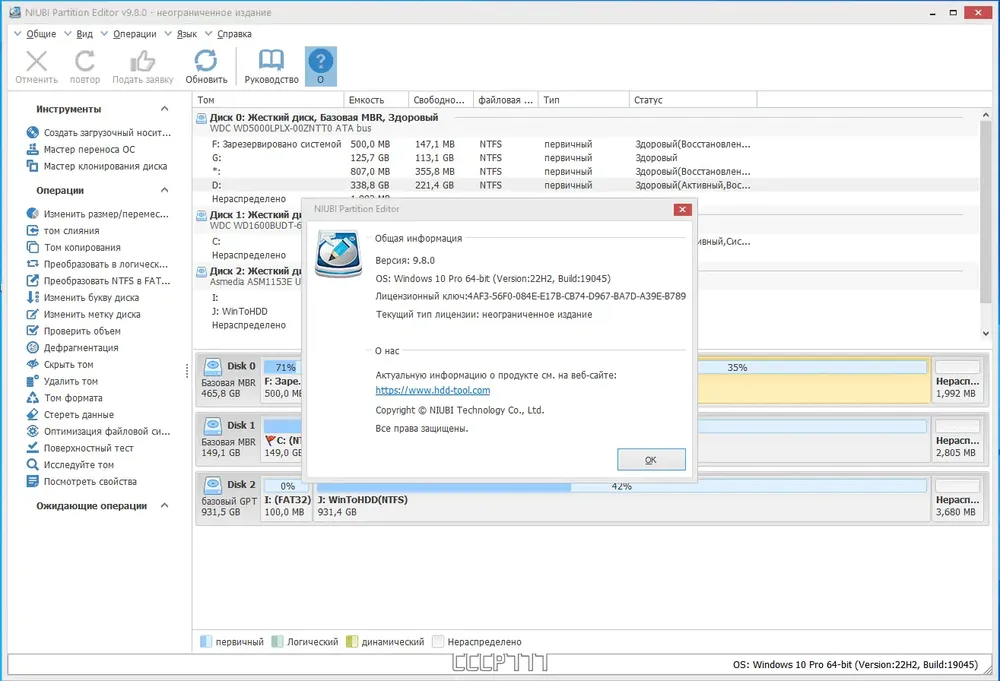Screen dimensions: 1000x681
Task: Choose Преобразовать NTFS в FAT32
Action: coord(99,280)
